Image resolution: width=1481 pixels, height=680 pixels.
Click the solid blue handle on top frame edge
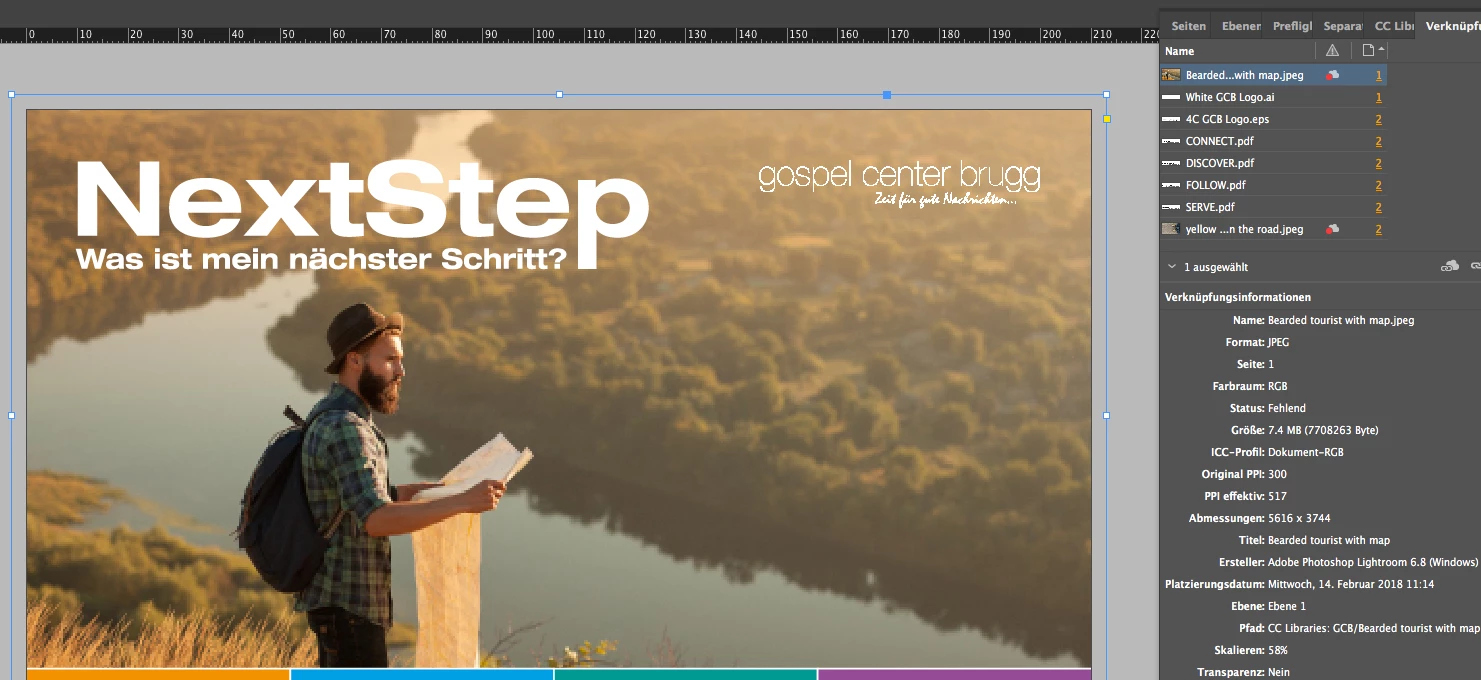(887, 95)
